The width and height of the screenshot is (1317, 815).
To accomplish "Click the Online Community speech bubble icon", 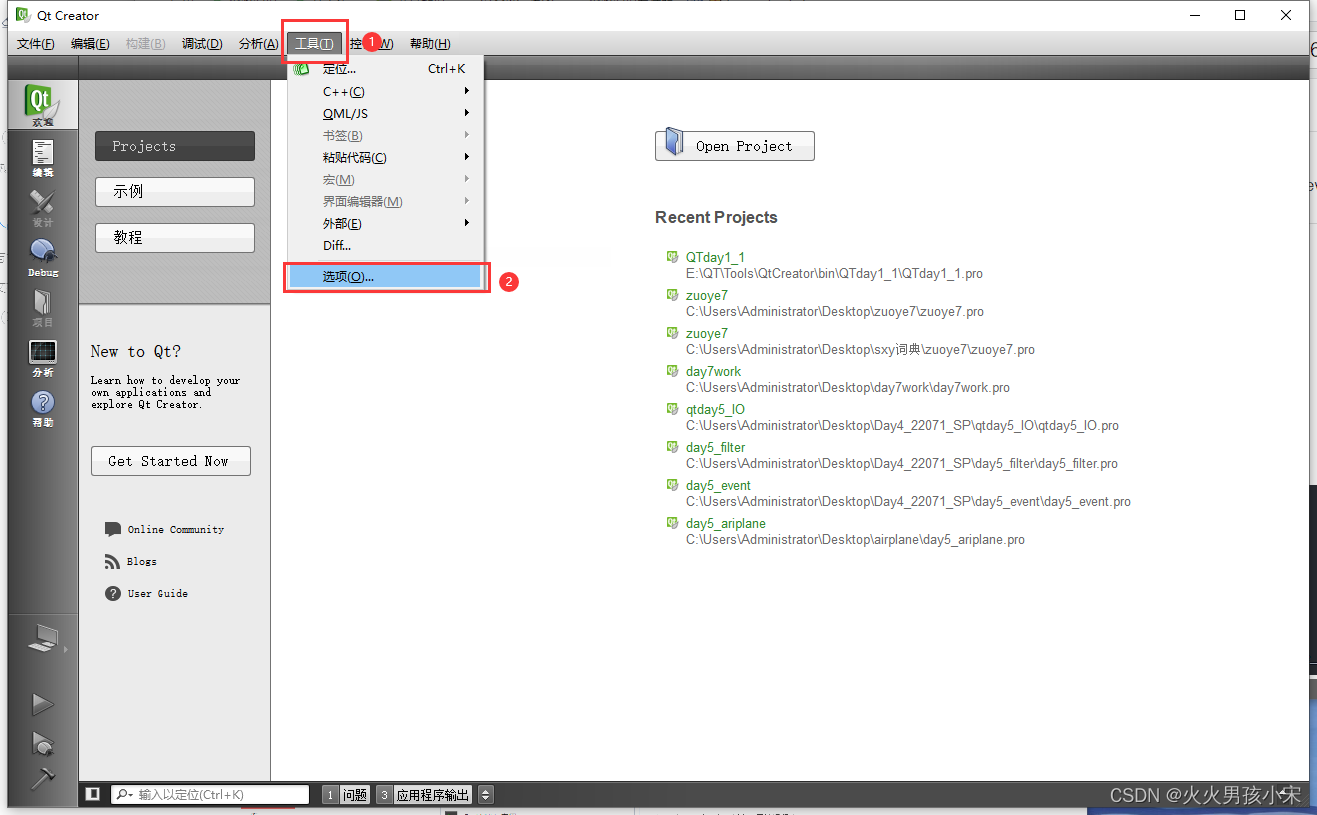I will coord(113,529).
